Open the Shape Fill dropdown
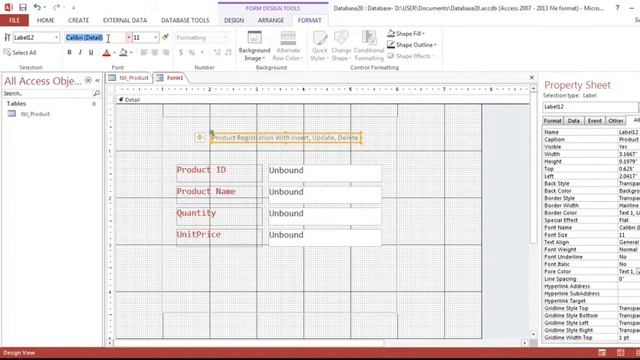The image size is (640, 360). coord(406,33)
